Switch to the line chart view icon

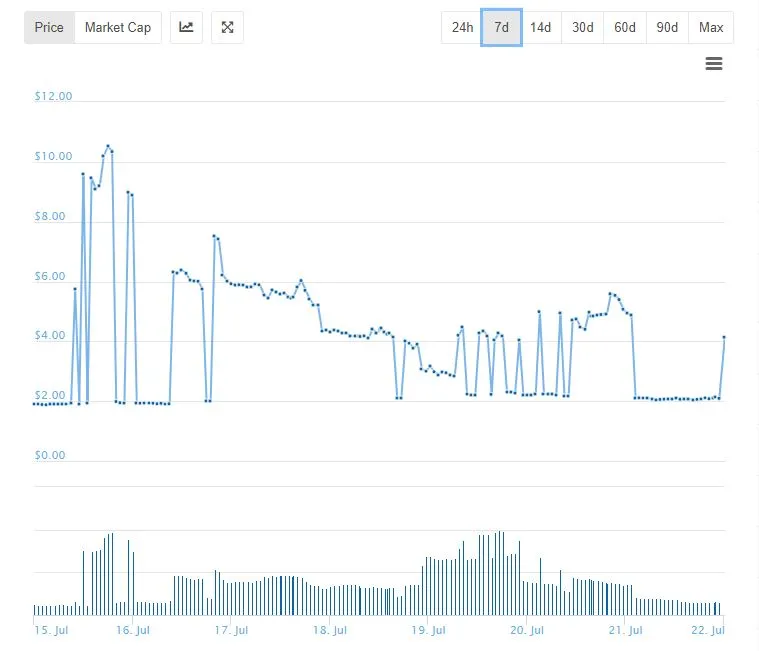pyautogui.click(x=186, y=28)
